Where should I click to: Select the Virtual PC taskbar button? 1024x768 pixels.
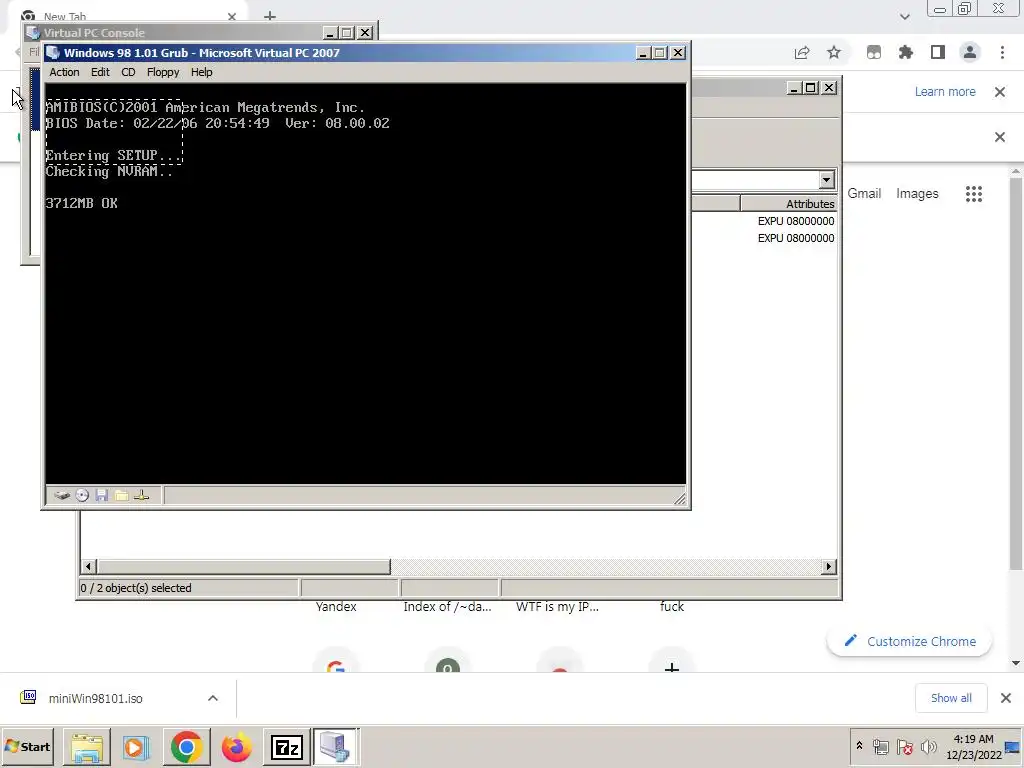click(x=336, y=746)
